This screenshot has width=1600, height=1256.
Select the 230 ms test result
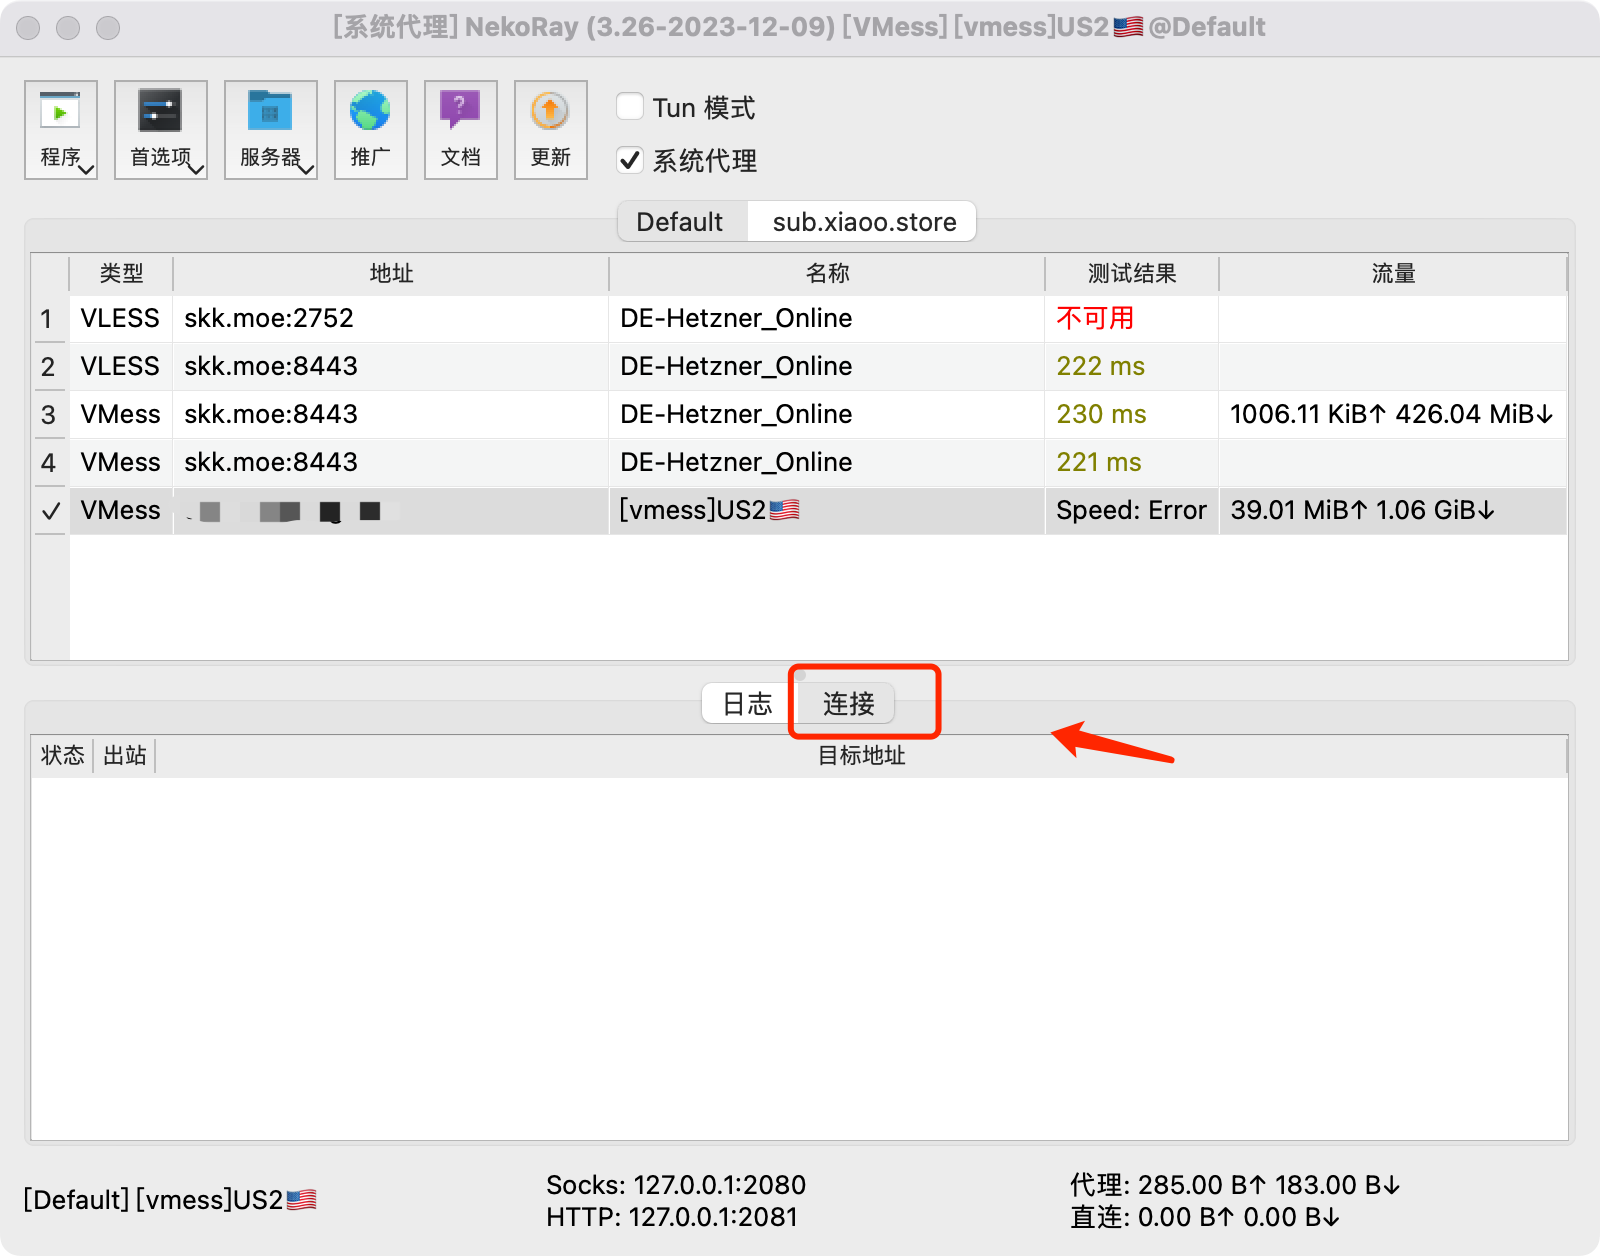(x=1132, y=414)
